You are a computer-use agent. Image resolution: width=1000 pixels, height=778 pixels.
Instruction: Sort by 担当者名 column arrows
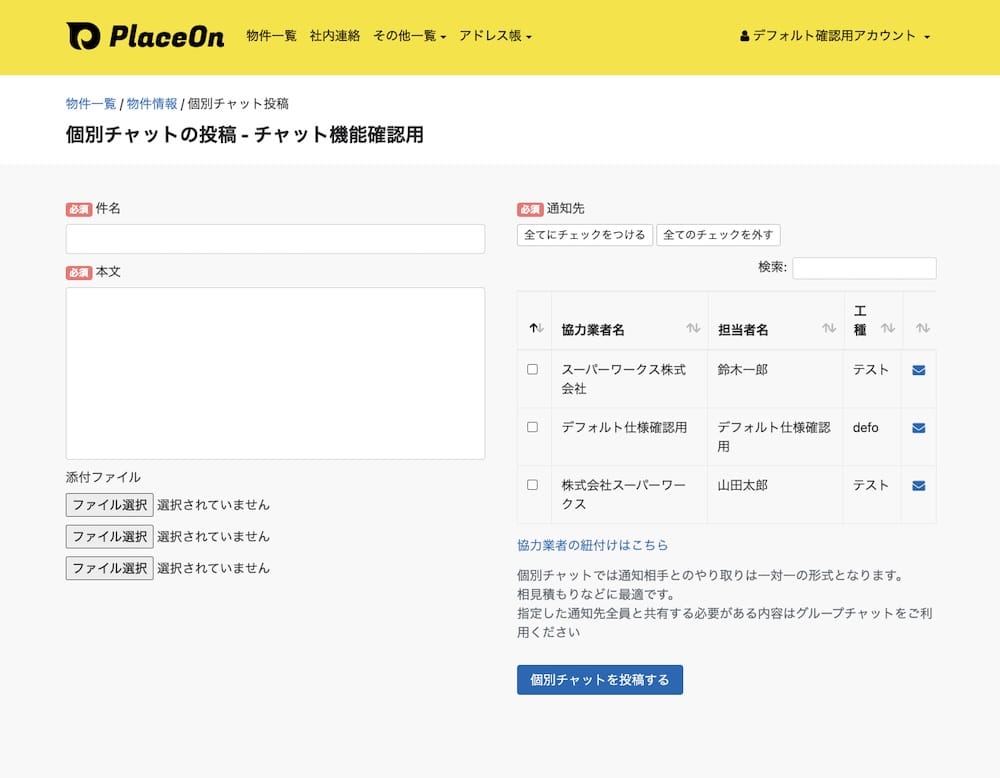829,328
